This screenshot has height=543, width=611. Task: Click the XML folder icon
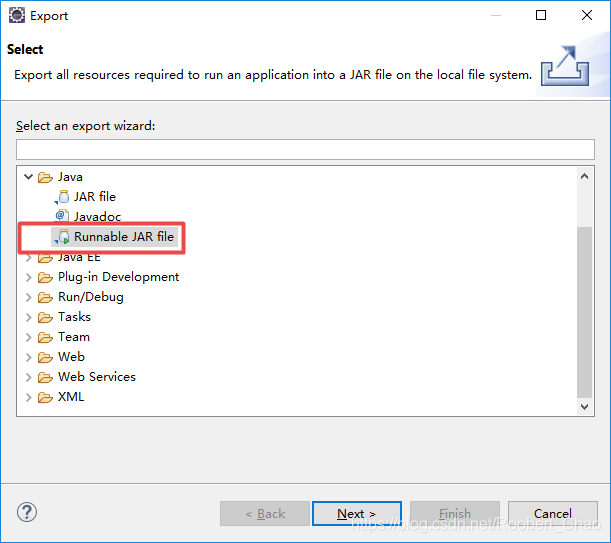click(45, 397)
